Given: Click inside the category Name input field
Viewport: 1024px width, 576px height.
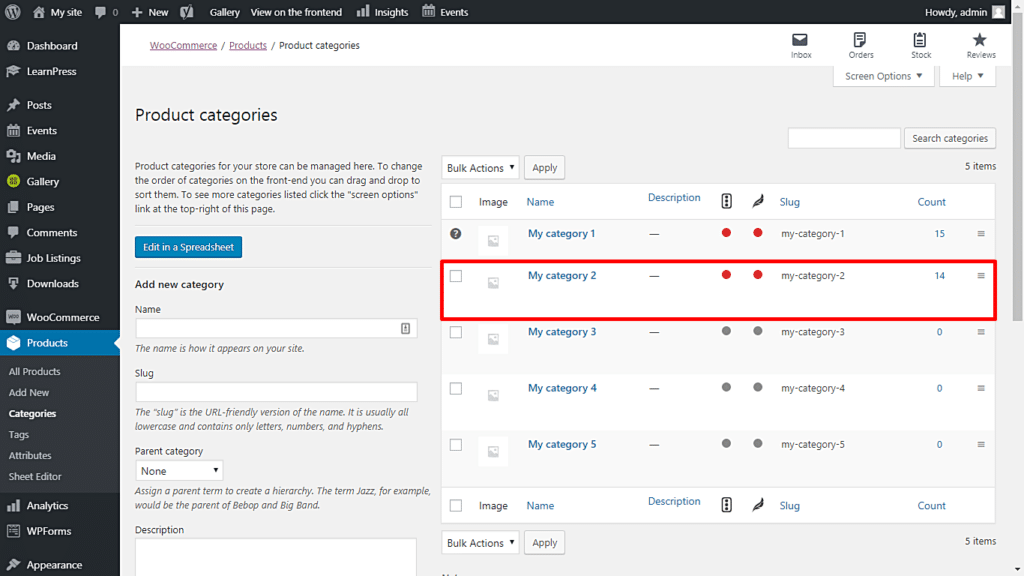Looking at the screenshot, I should pyautogui.click(x=270, y=328).
